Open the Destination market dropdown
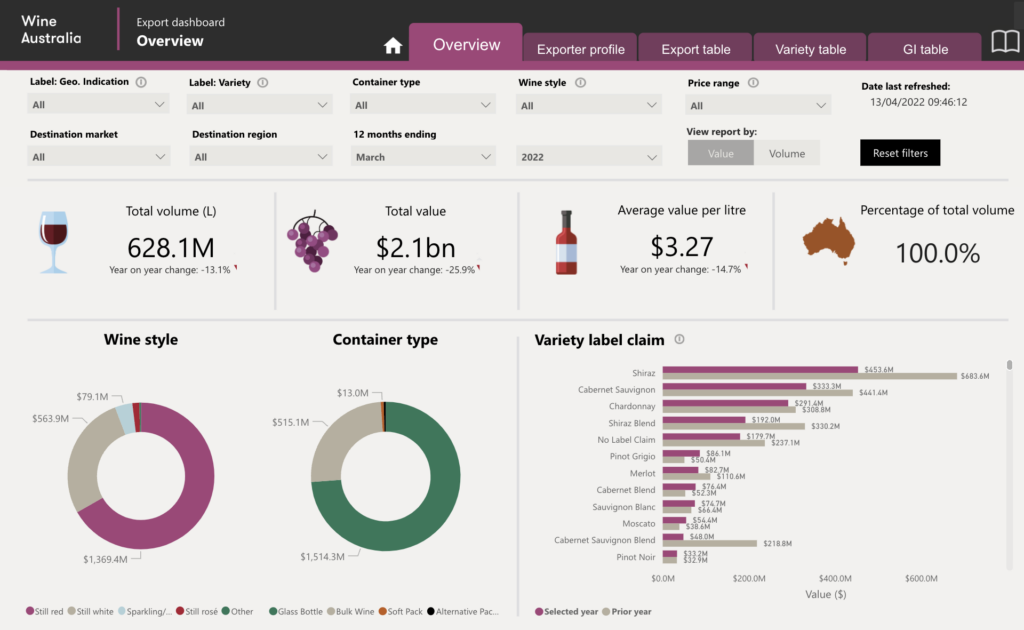 tap(98, 156)
